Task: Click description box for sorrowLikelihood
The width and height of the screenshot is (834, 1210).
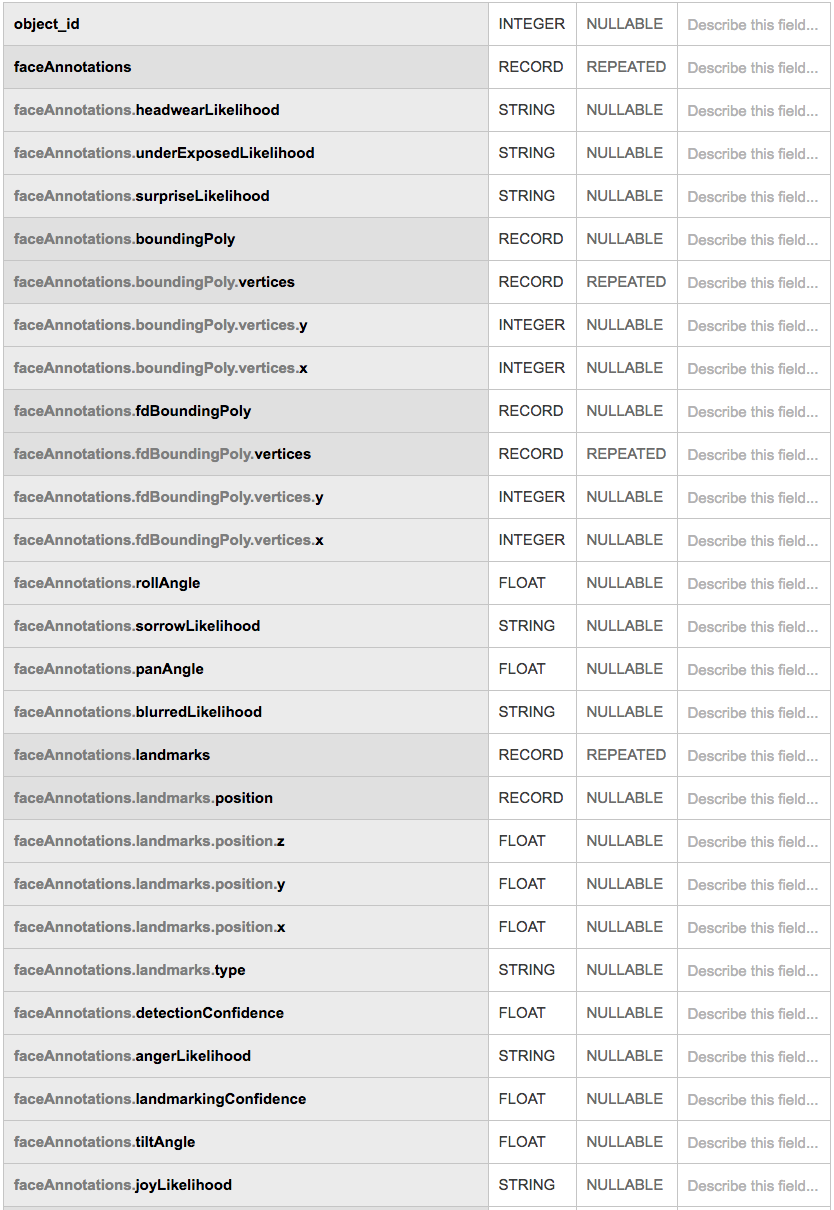Action: coord(752,627)
